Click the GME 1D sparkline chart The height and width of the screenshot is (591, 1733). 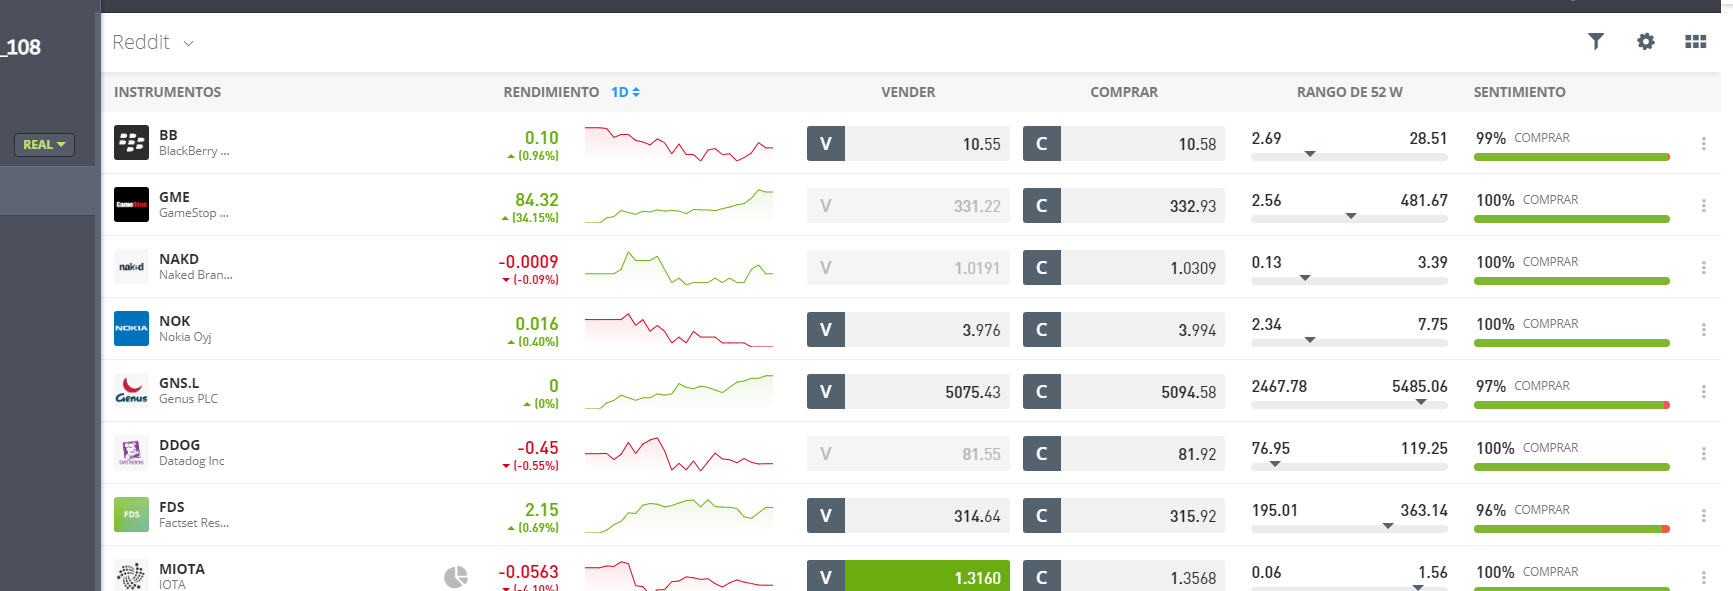click(x=679, y=206)
